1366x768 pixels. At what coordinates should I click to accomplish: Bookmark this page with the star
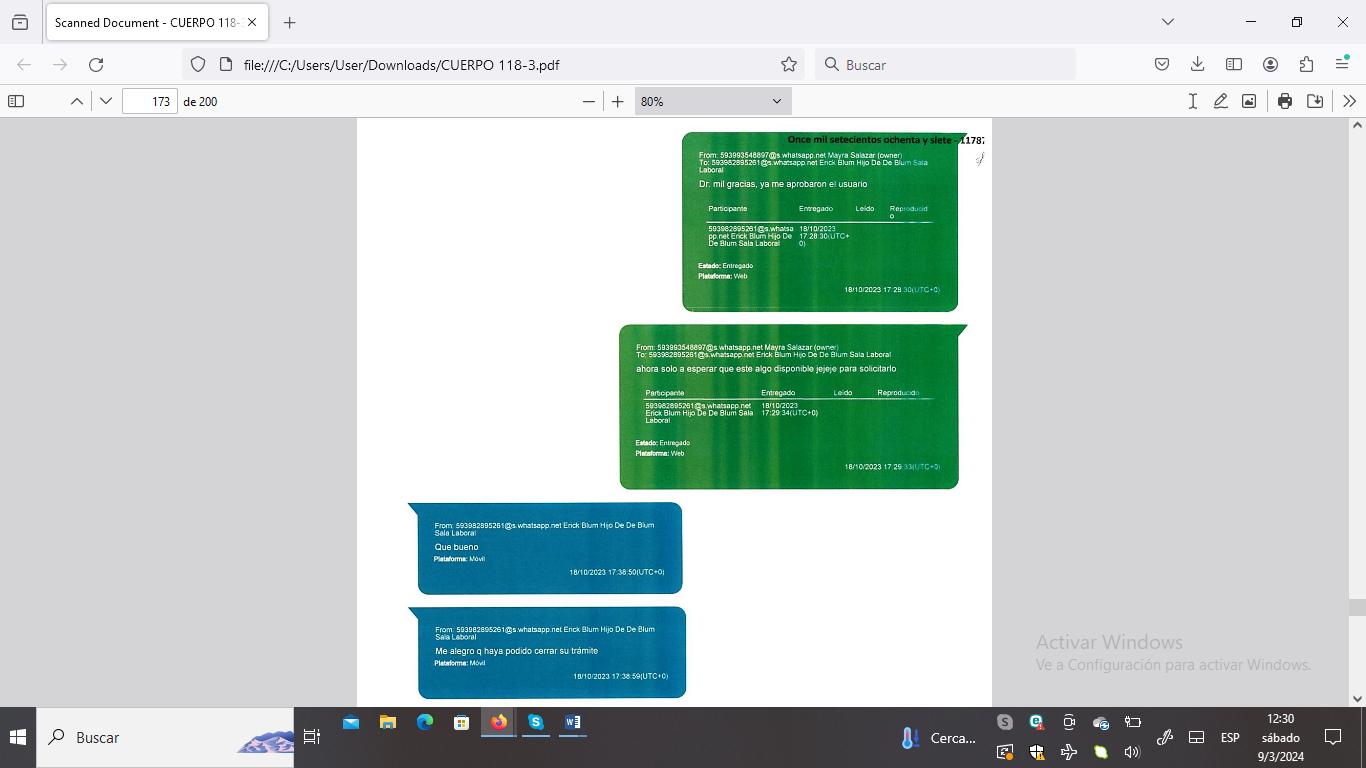[789, 64]
